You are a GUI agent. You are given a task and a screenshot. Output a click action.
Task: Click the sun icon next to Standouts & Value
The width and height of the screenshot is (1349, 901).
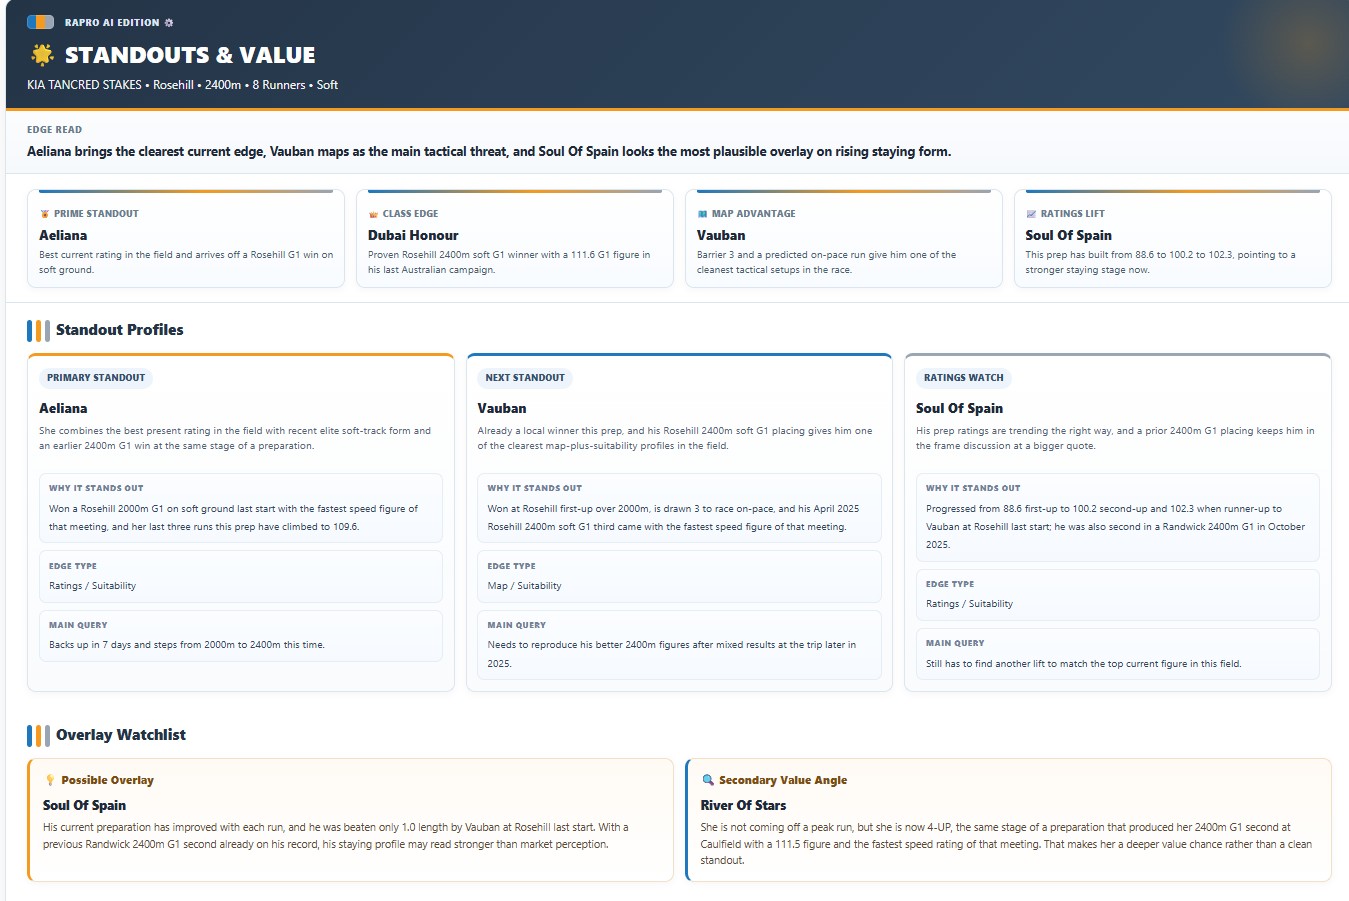tap(42, 55)
